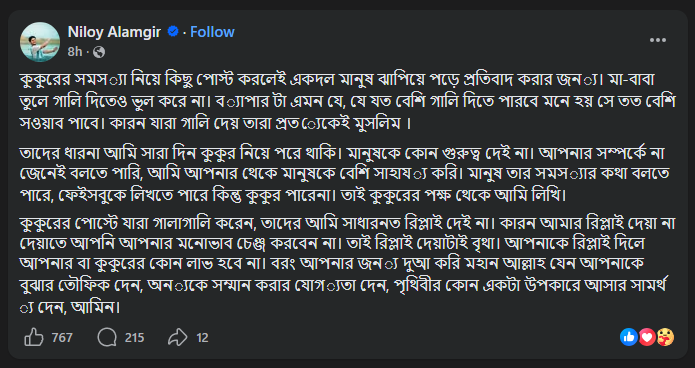This screenshot has width=695, height=368.
Task: Click the red heart Love reaction
Action: click(647, 337)
